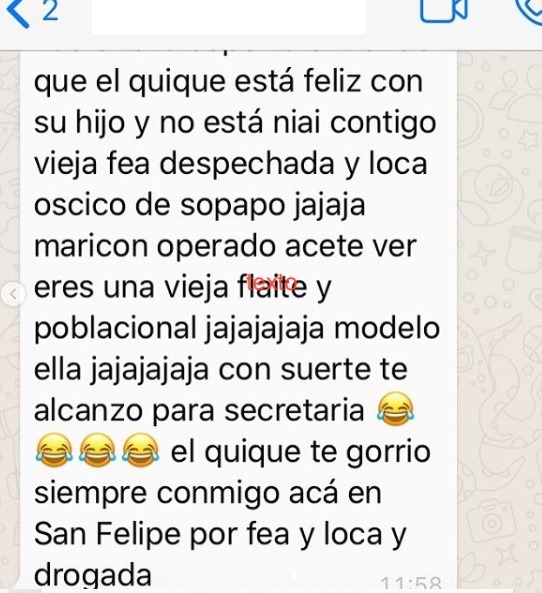Tap the third laughing emoji before 'el quique'
542x593 pixels.
point(140,450)
